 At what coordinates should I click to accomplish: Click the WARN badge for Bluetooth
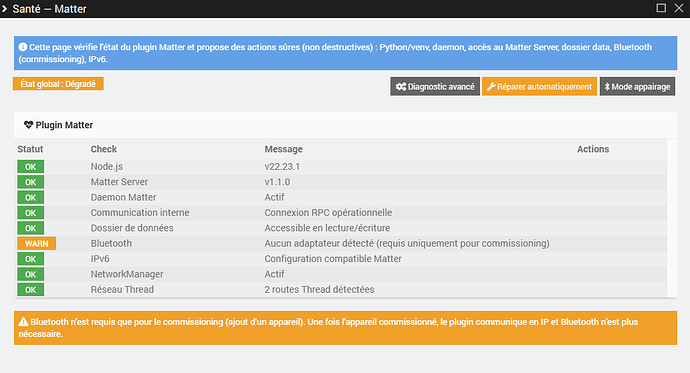click(x=37, y=244)
